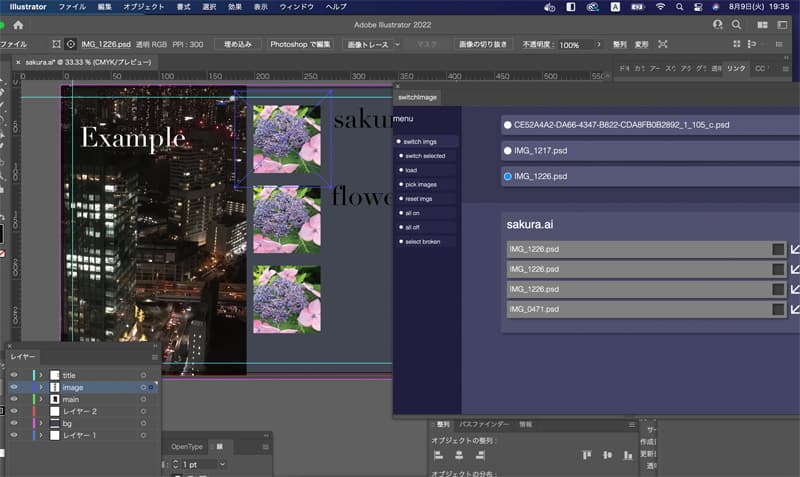Align objects to horizontal right
The image size is (800, 477).
pos(480,455)
